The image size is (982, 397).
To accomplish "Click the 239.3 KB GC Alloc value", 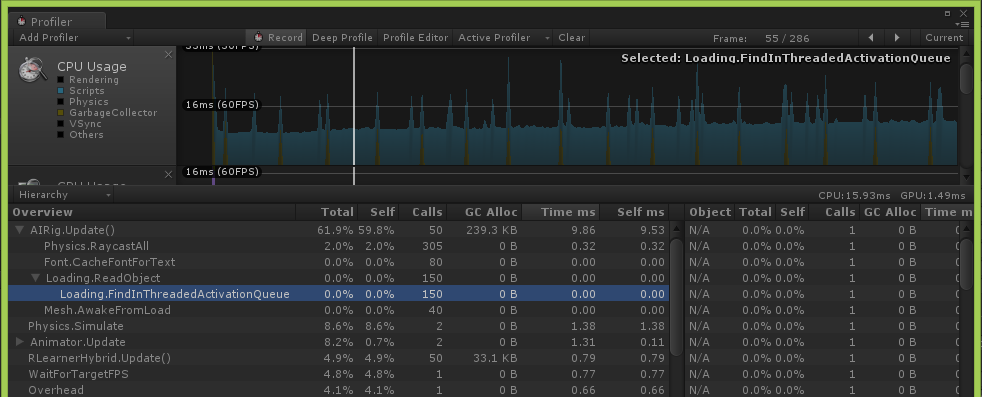I will point(491,230).
